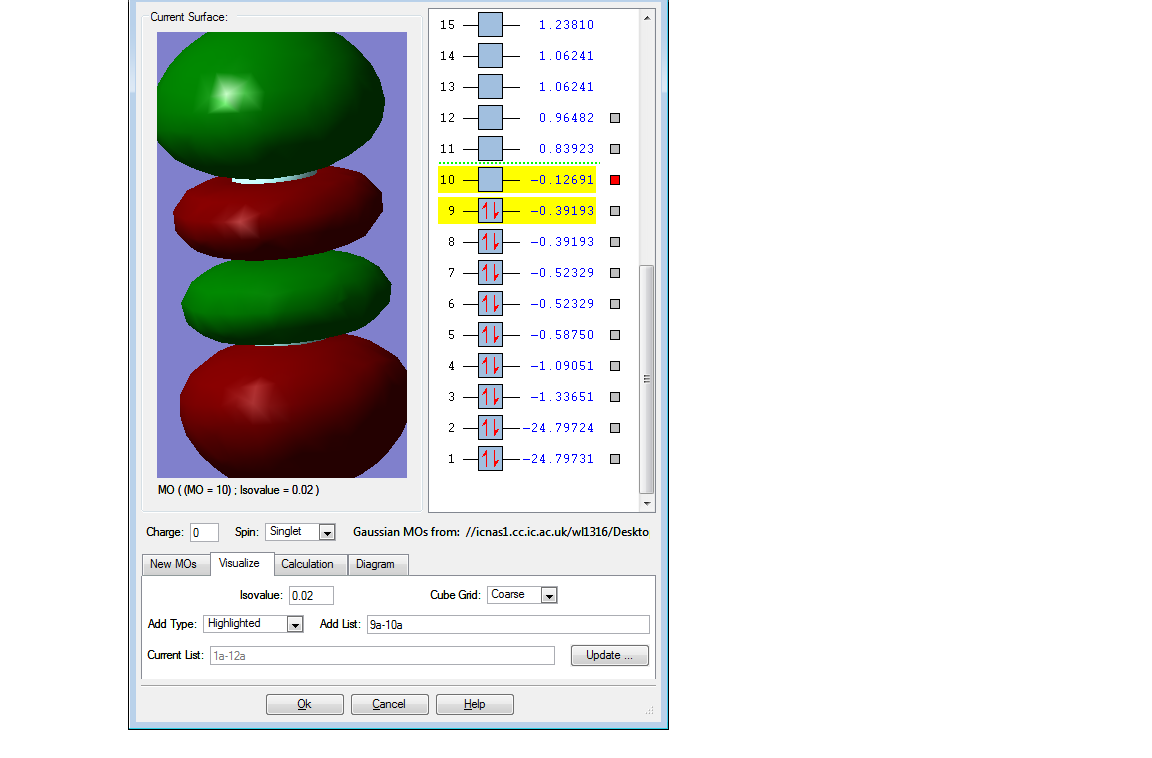Toggle the surface marker for orbital 3
The image size is (1152, 758).
click(616, 397)
